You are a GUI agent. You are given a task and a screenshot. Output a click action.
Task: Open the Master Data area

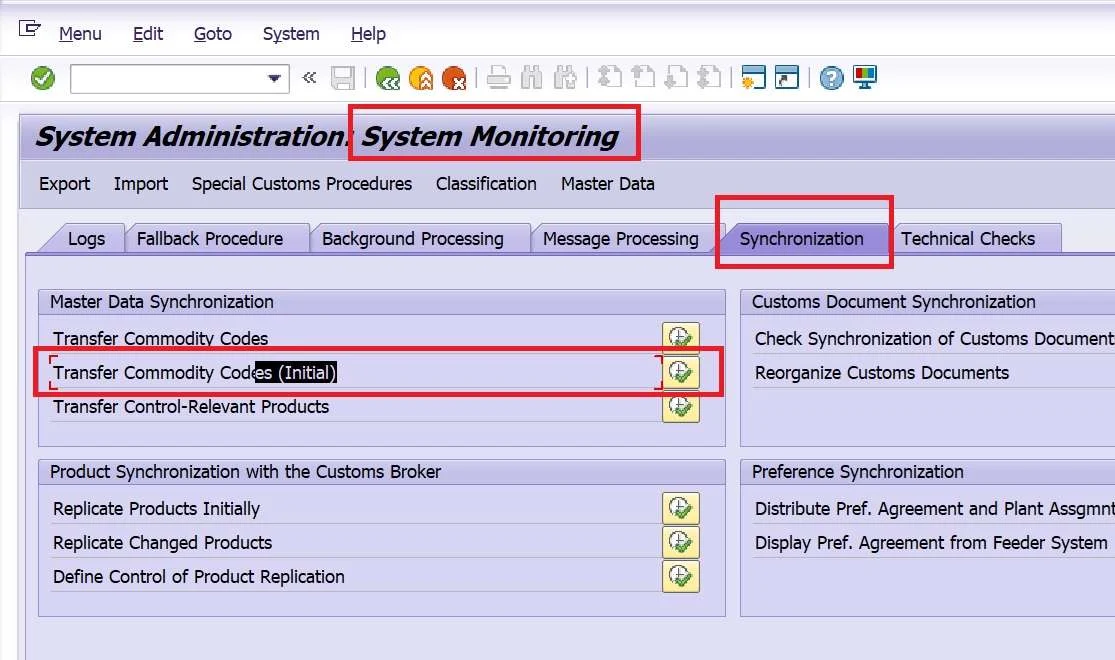[x=608, y=183]
